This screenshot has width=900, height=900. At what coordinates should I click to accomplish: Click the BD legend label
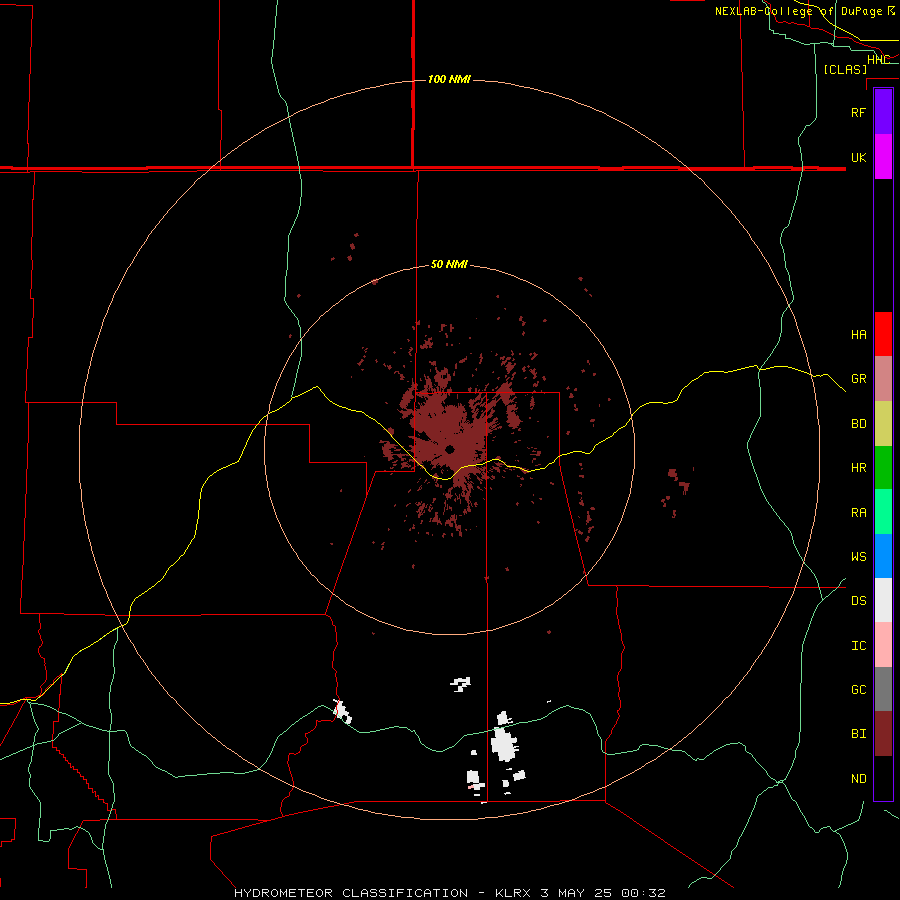tap(858, 424)
